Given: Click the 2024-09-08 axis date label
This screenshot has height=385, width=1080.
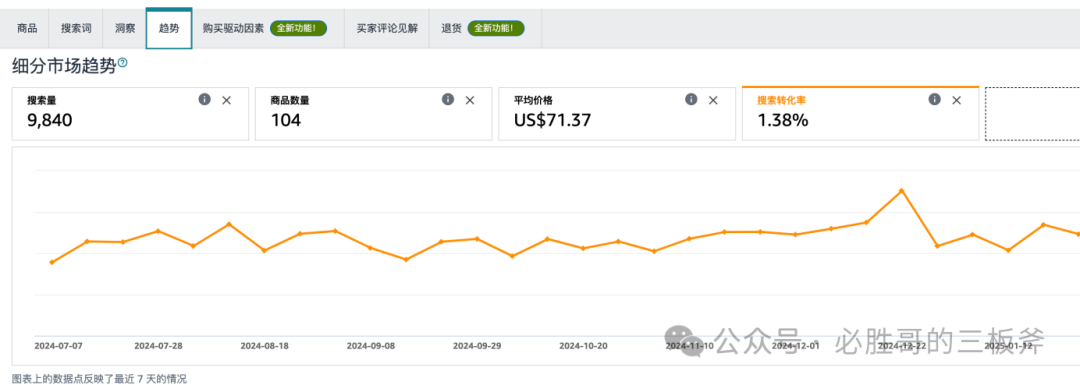Looking at the screenshot, I should 371,346.
